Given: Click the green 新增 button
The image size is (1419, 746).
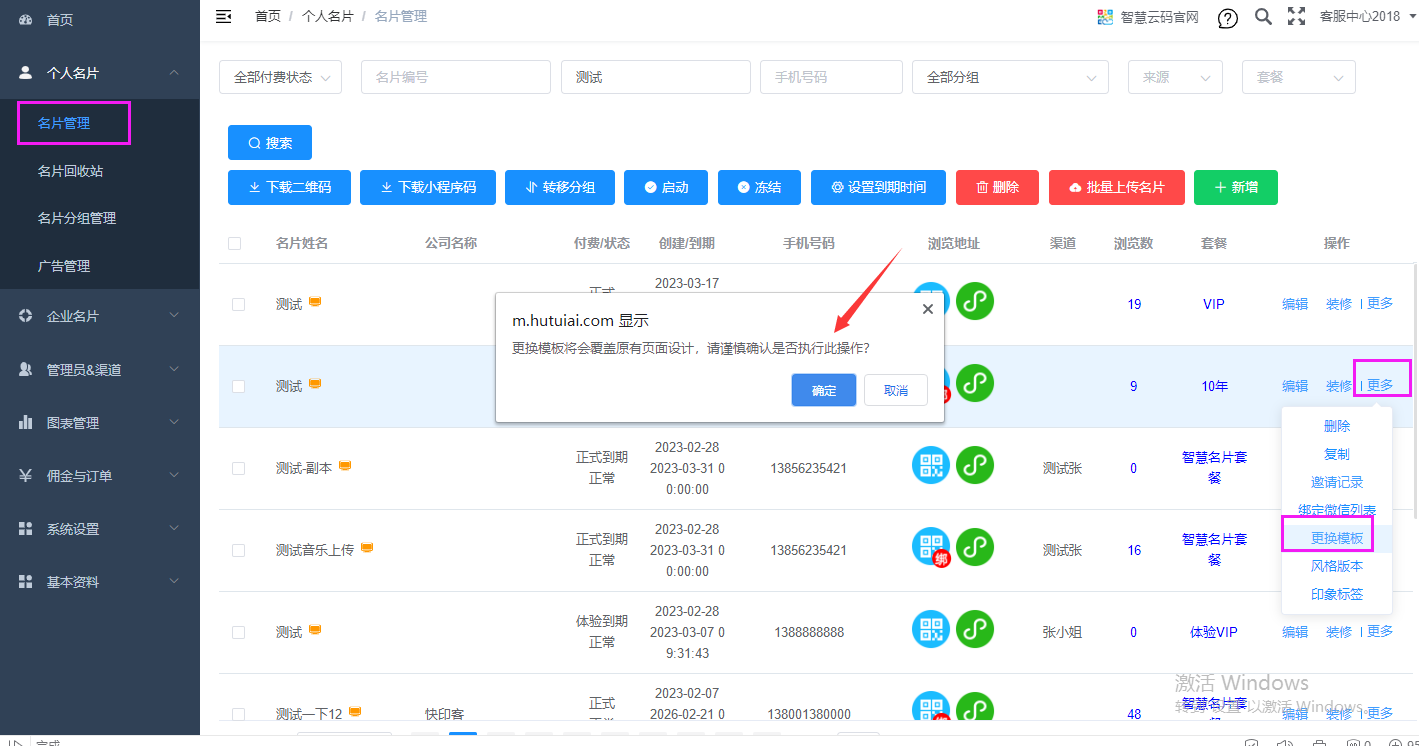Looking at the screenshot, I should 1235,187.
